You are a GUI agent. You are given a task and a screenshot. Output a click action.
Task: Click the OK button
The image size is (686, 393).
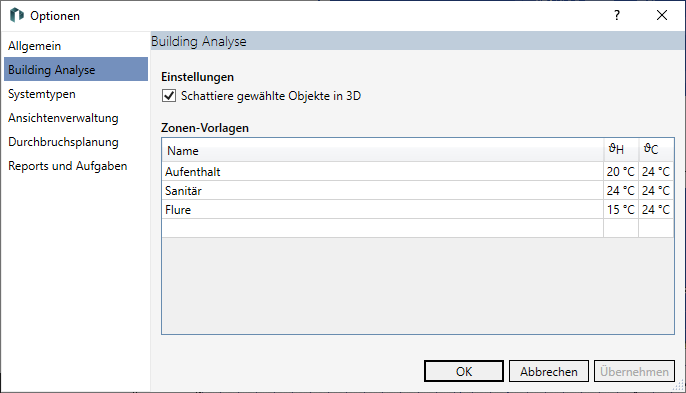pos(464,371)
